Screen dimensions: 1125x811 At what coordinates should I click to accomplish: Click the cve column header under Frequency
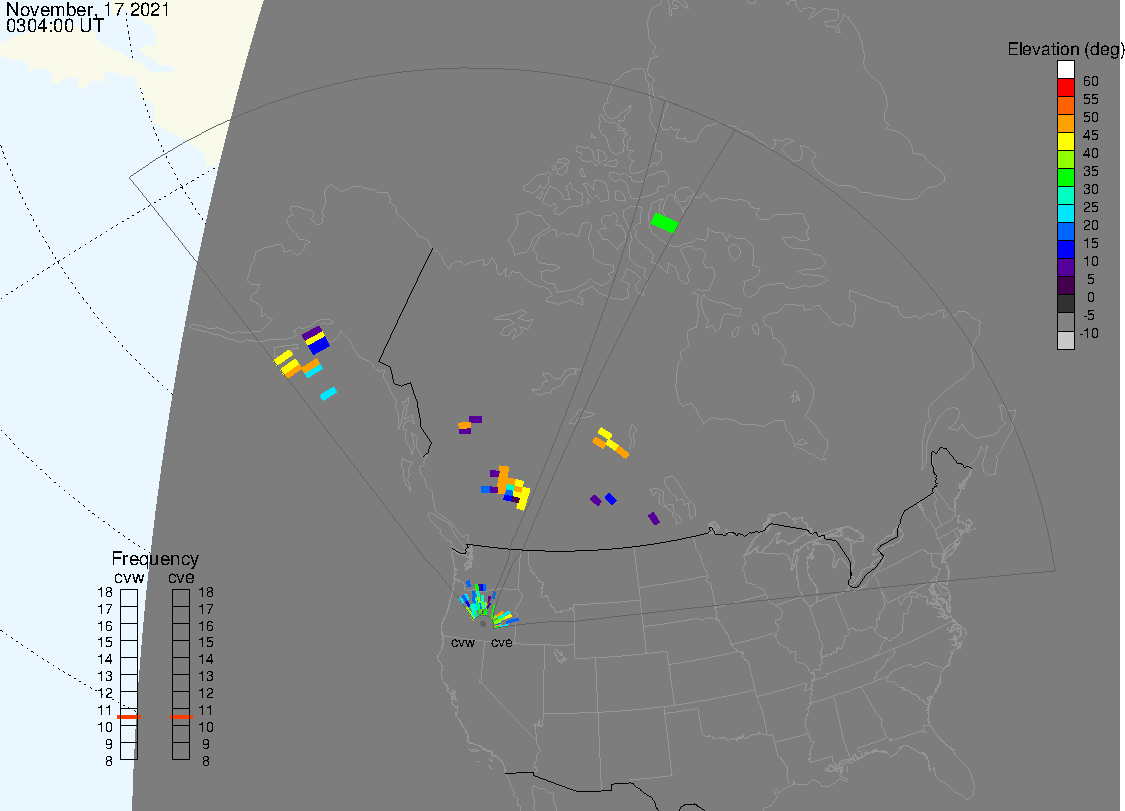point(181,576)
